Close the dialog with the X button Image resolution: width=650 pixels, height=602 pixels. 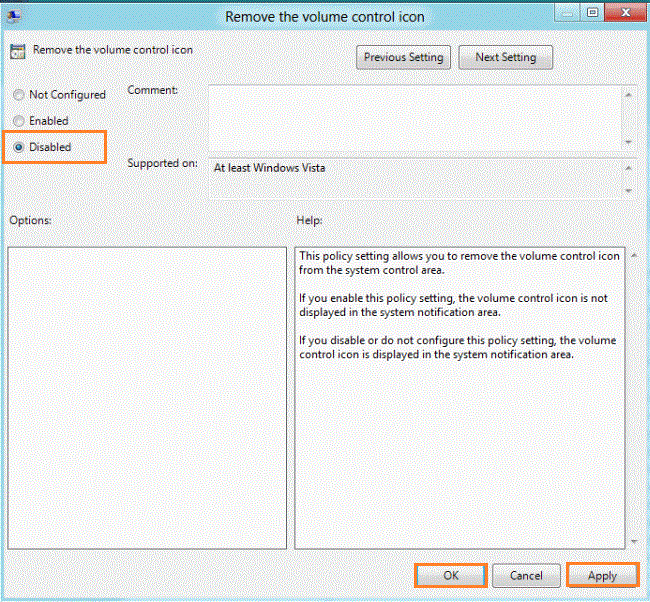pyautogui.click(x=626, y=13)
